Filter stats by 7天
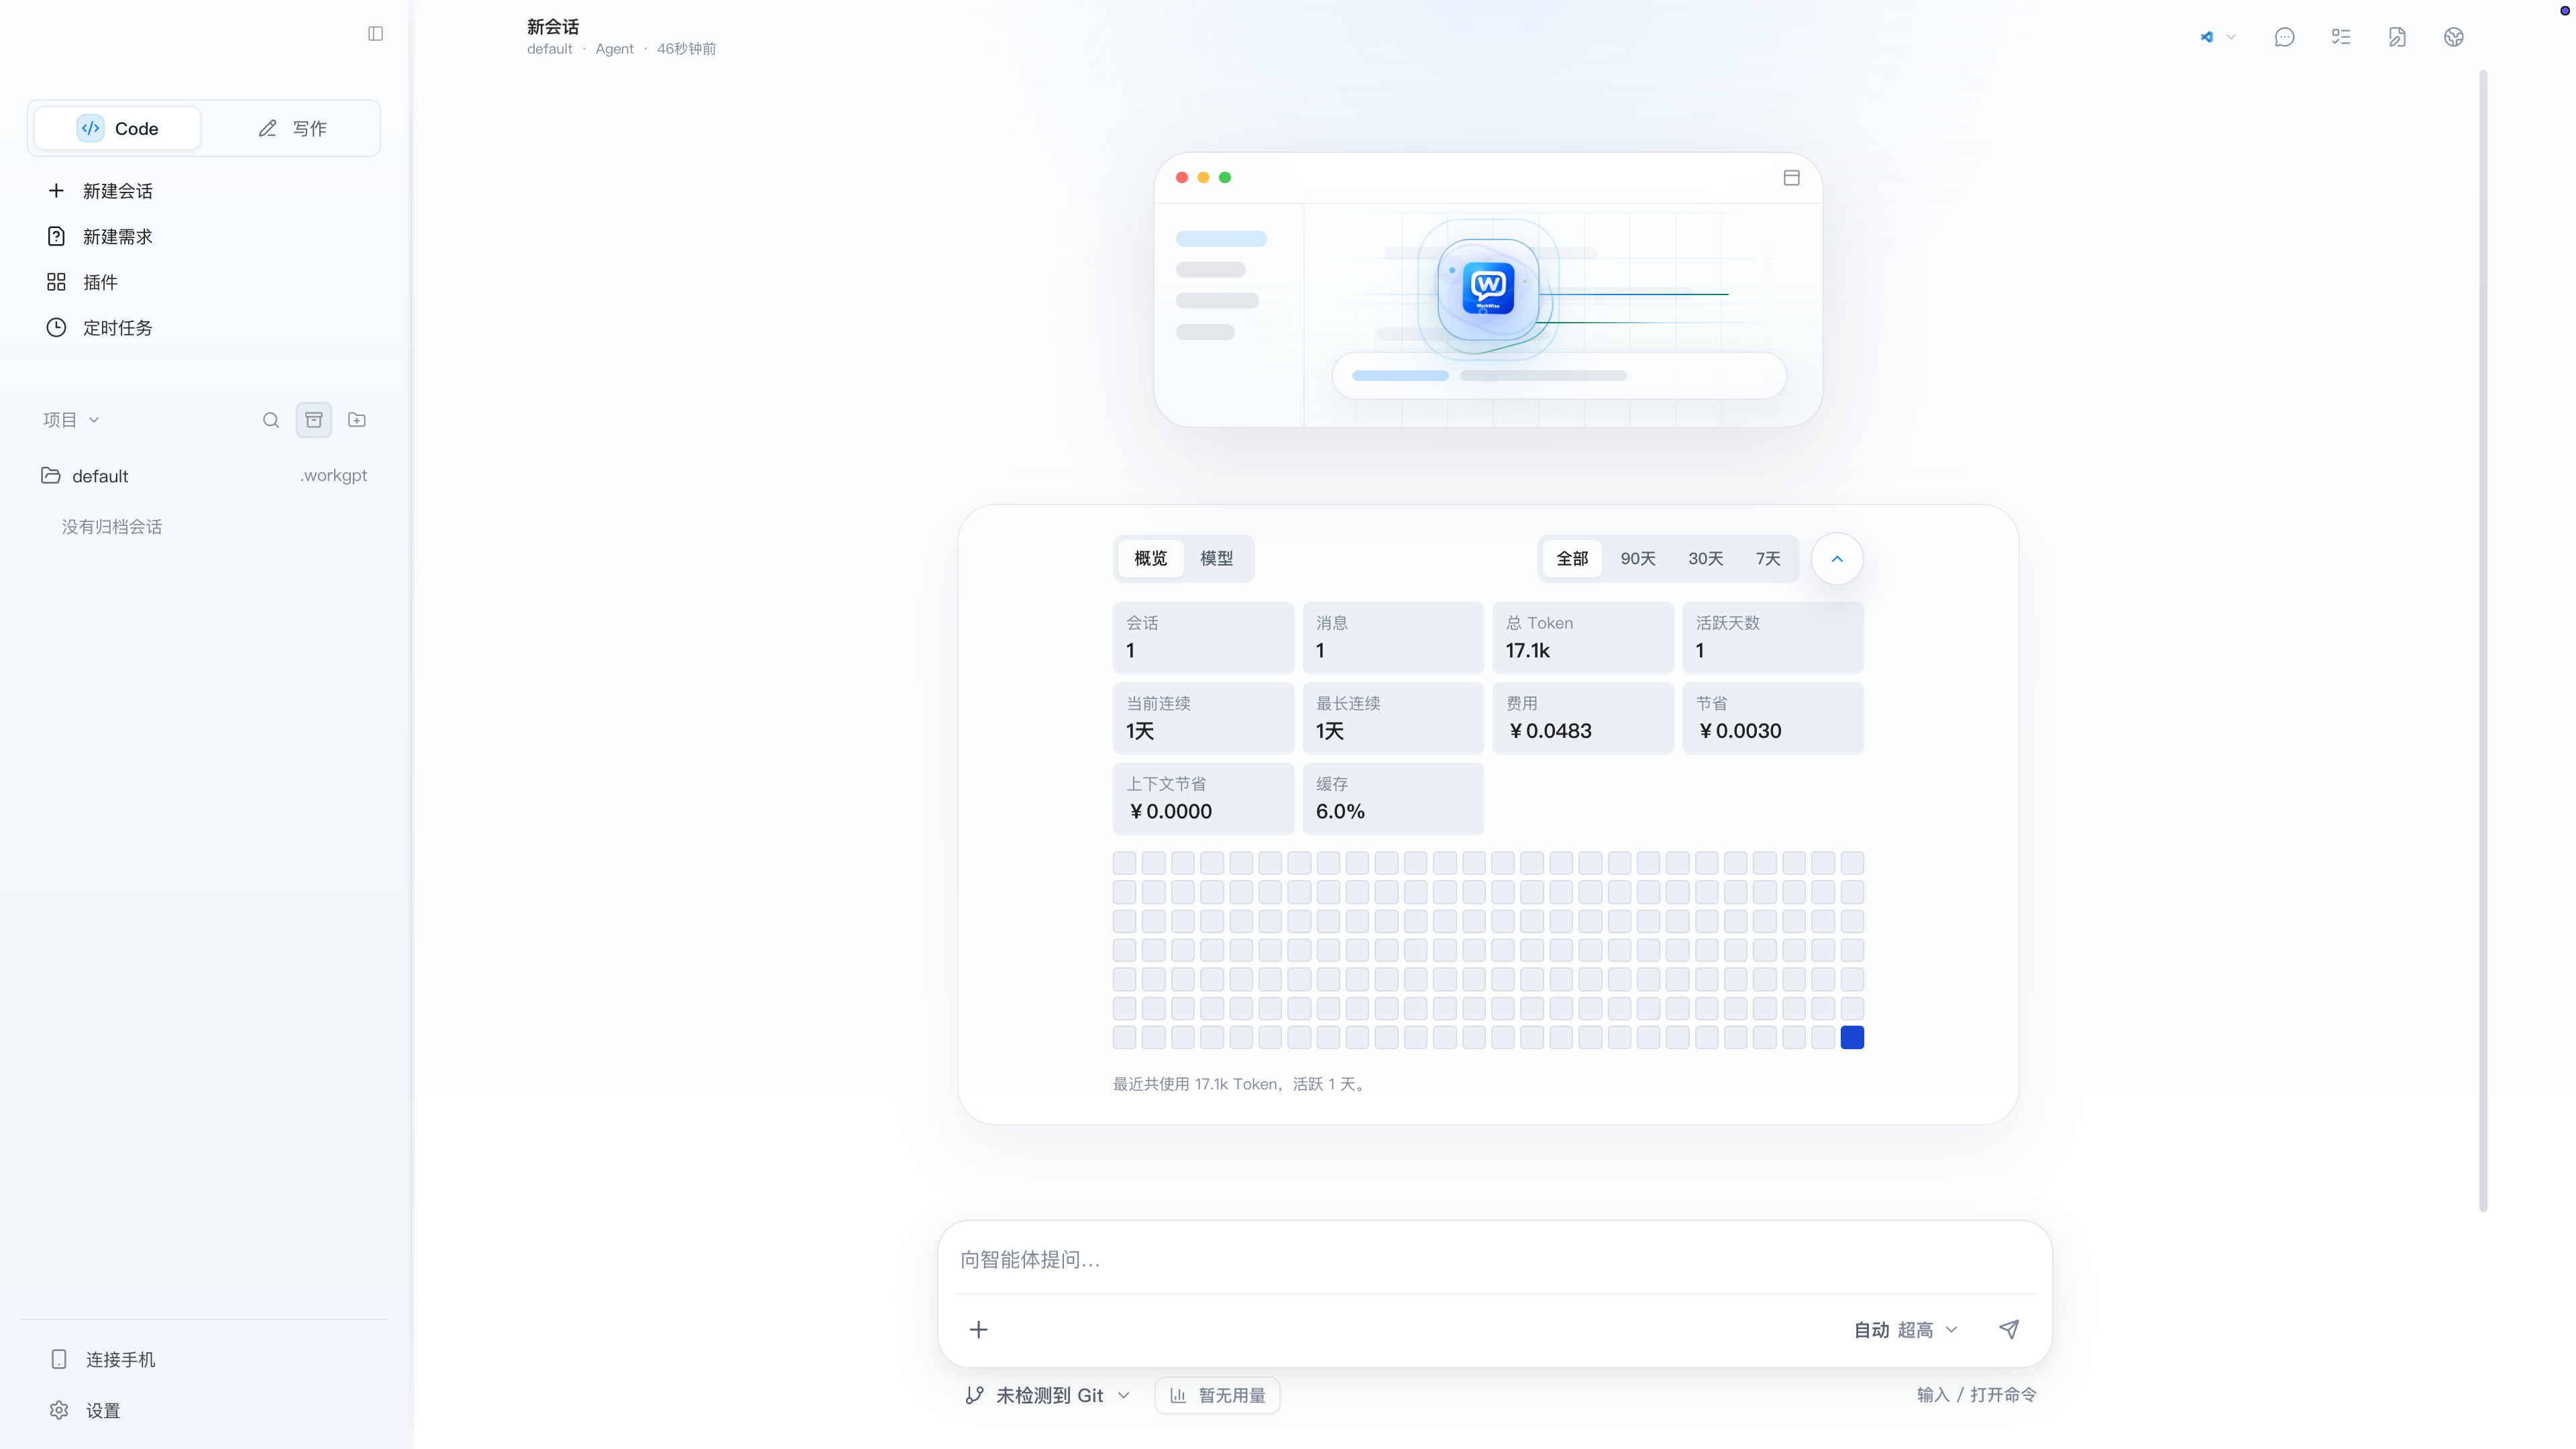The image size is (2576, 1449). click(1768, 559)
